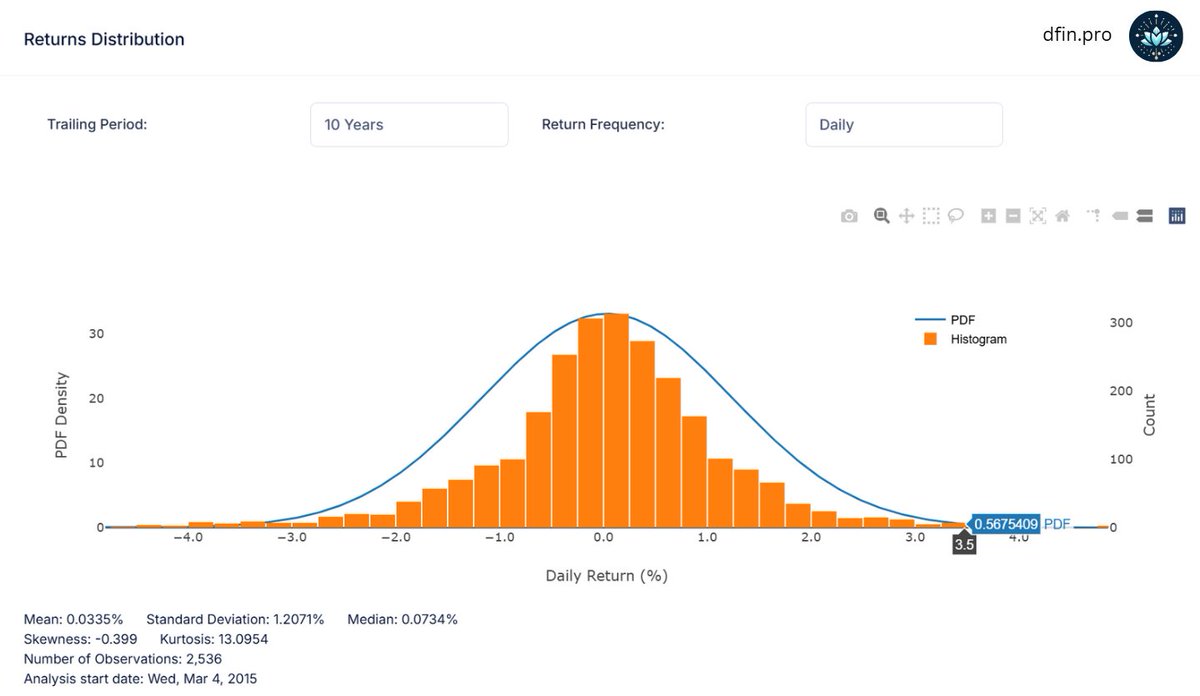Click the Analysis start date text

[140, 679]
